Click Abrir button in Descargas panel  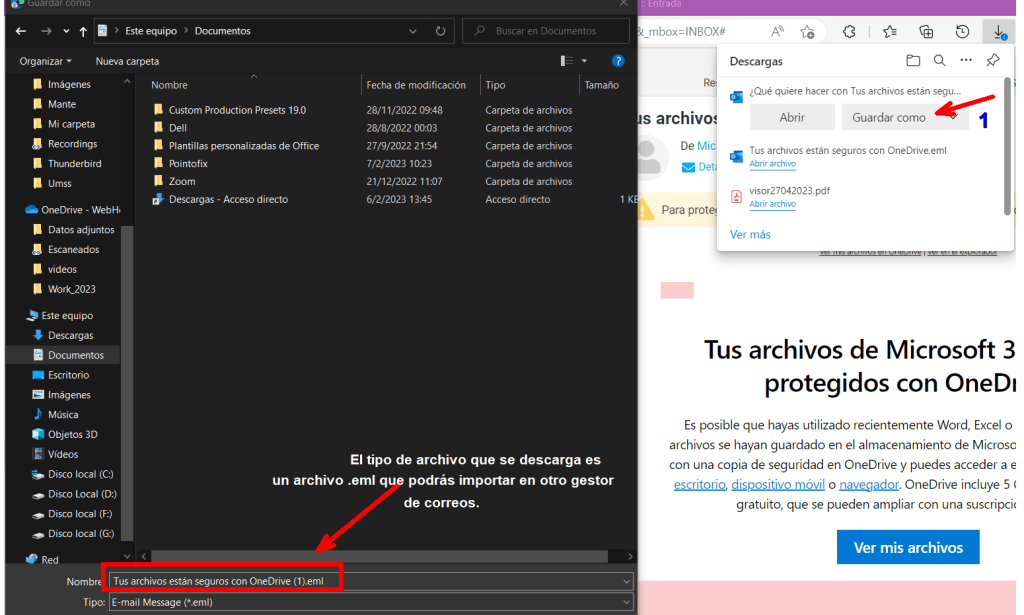tap(792, 118)
